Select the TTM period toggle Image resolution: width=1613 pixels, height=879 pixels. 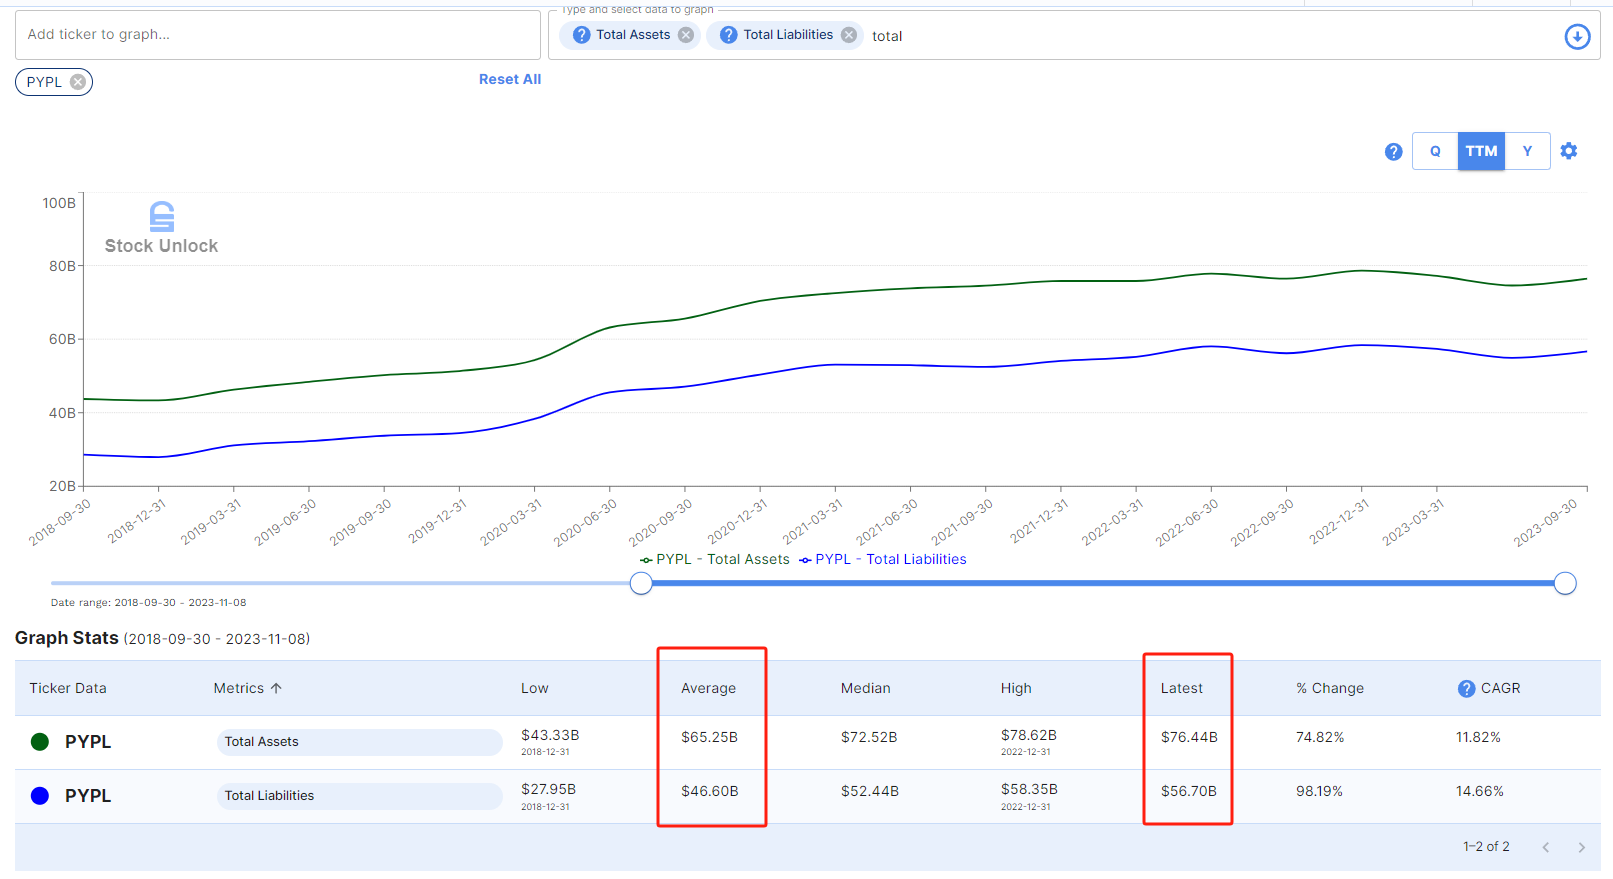tap(1481, 151)
